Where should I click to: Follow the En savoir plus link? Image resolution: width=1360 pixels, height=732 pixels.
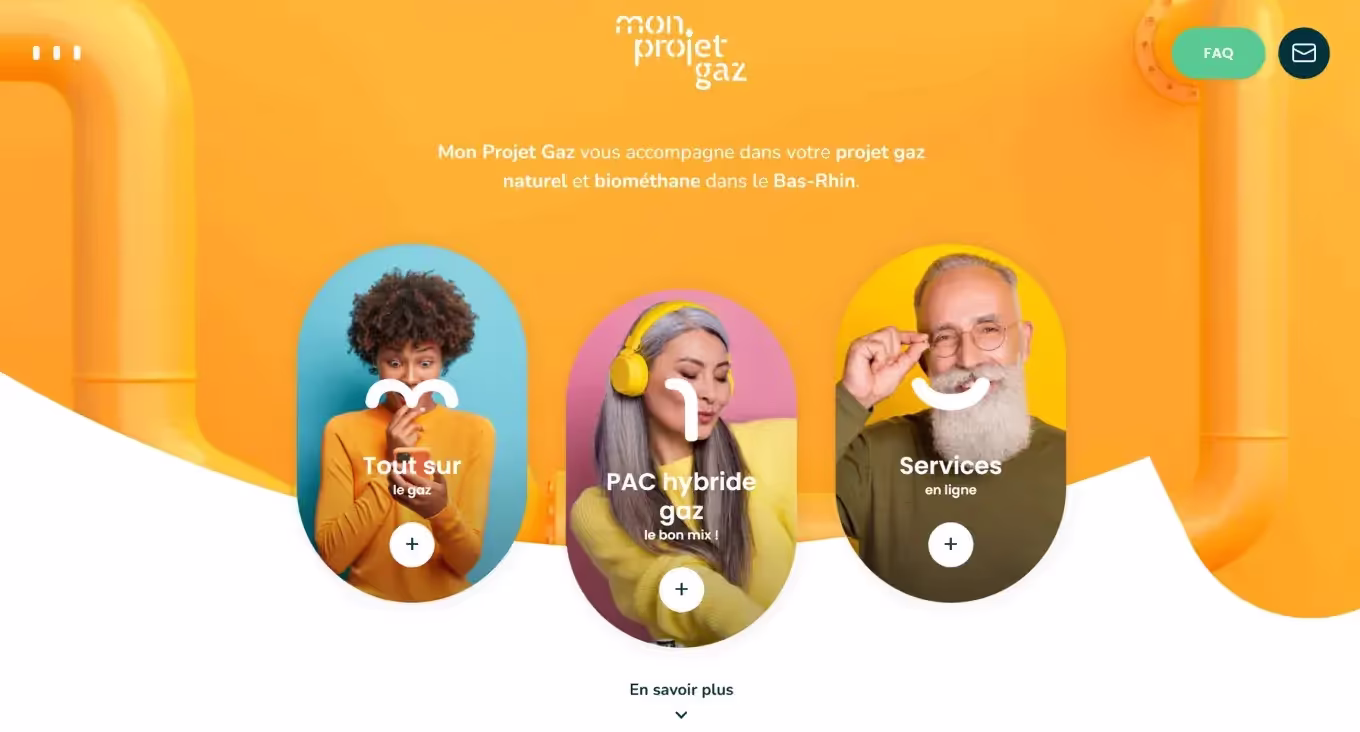tap(681, 689)
